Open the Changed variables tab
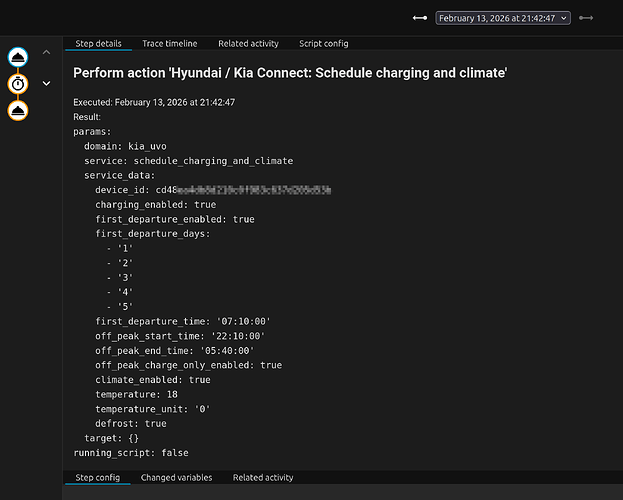Viewport: 623px width, 500px height. pos(176,478)
